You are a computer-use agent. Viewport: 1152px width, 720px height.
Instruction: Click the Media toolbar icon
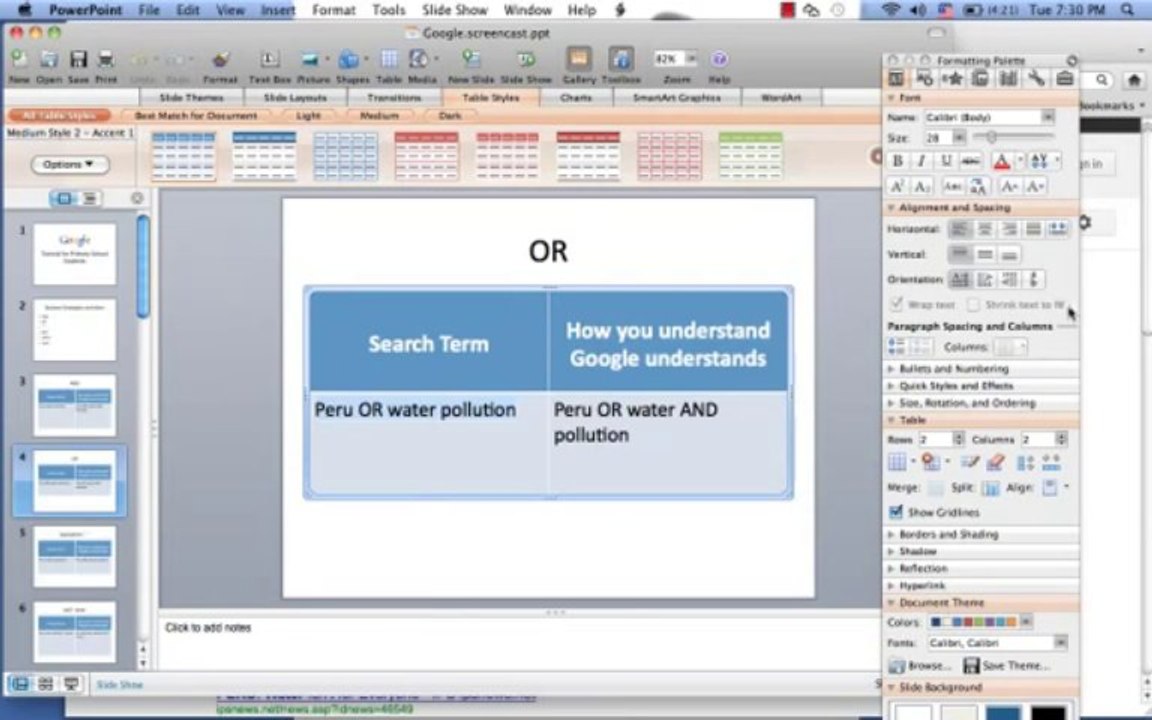(x=419, y=60)
